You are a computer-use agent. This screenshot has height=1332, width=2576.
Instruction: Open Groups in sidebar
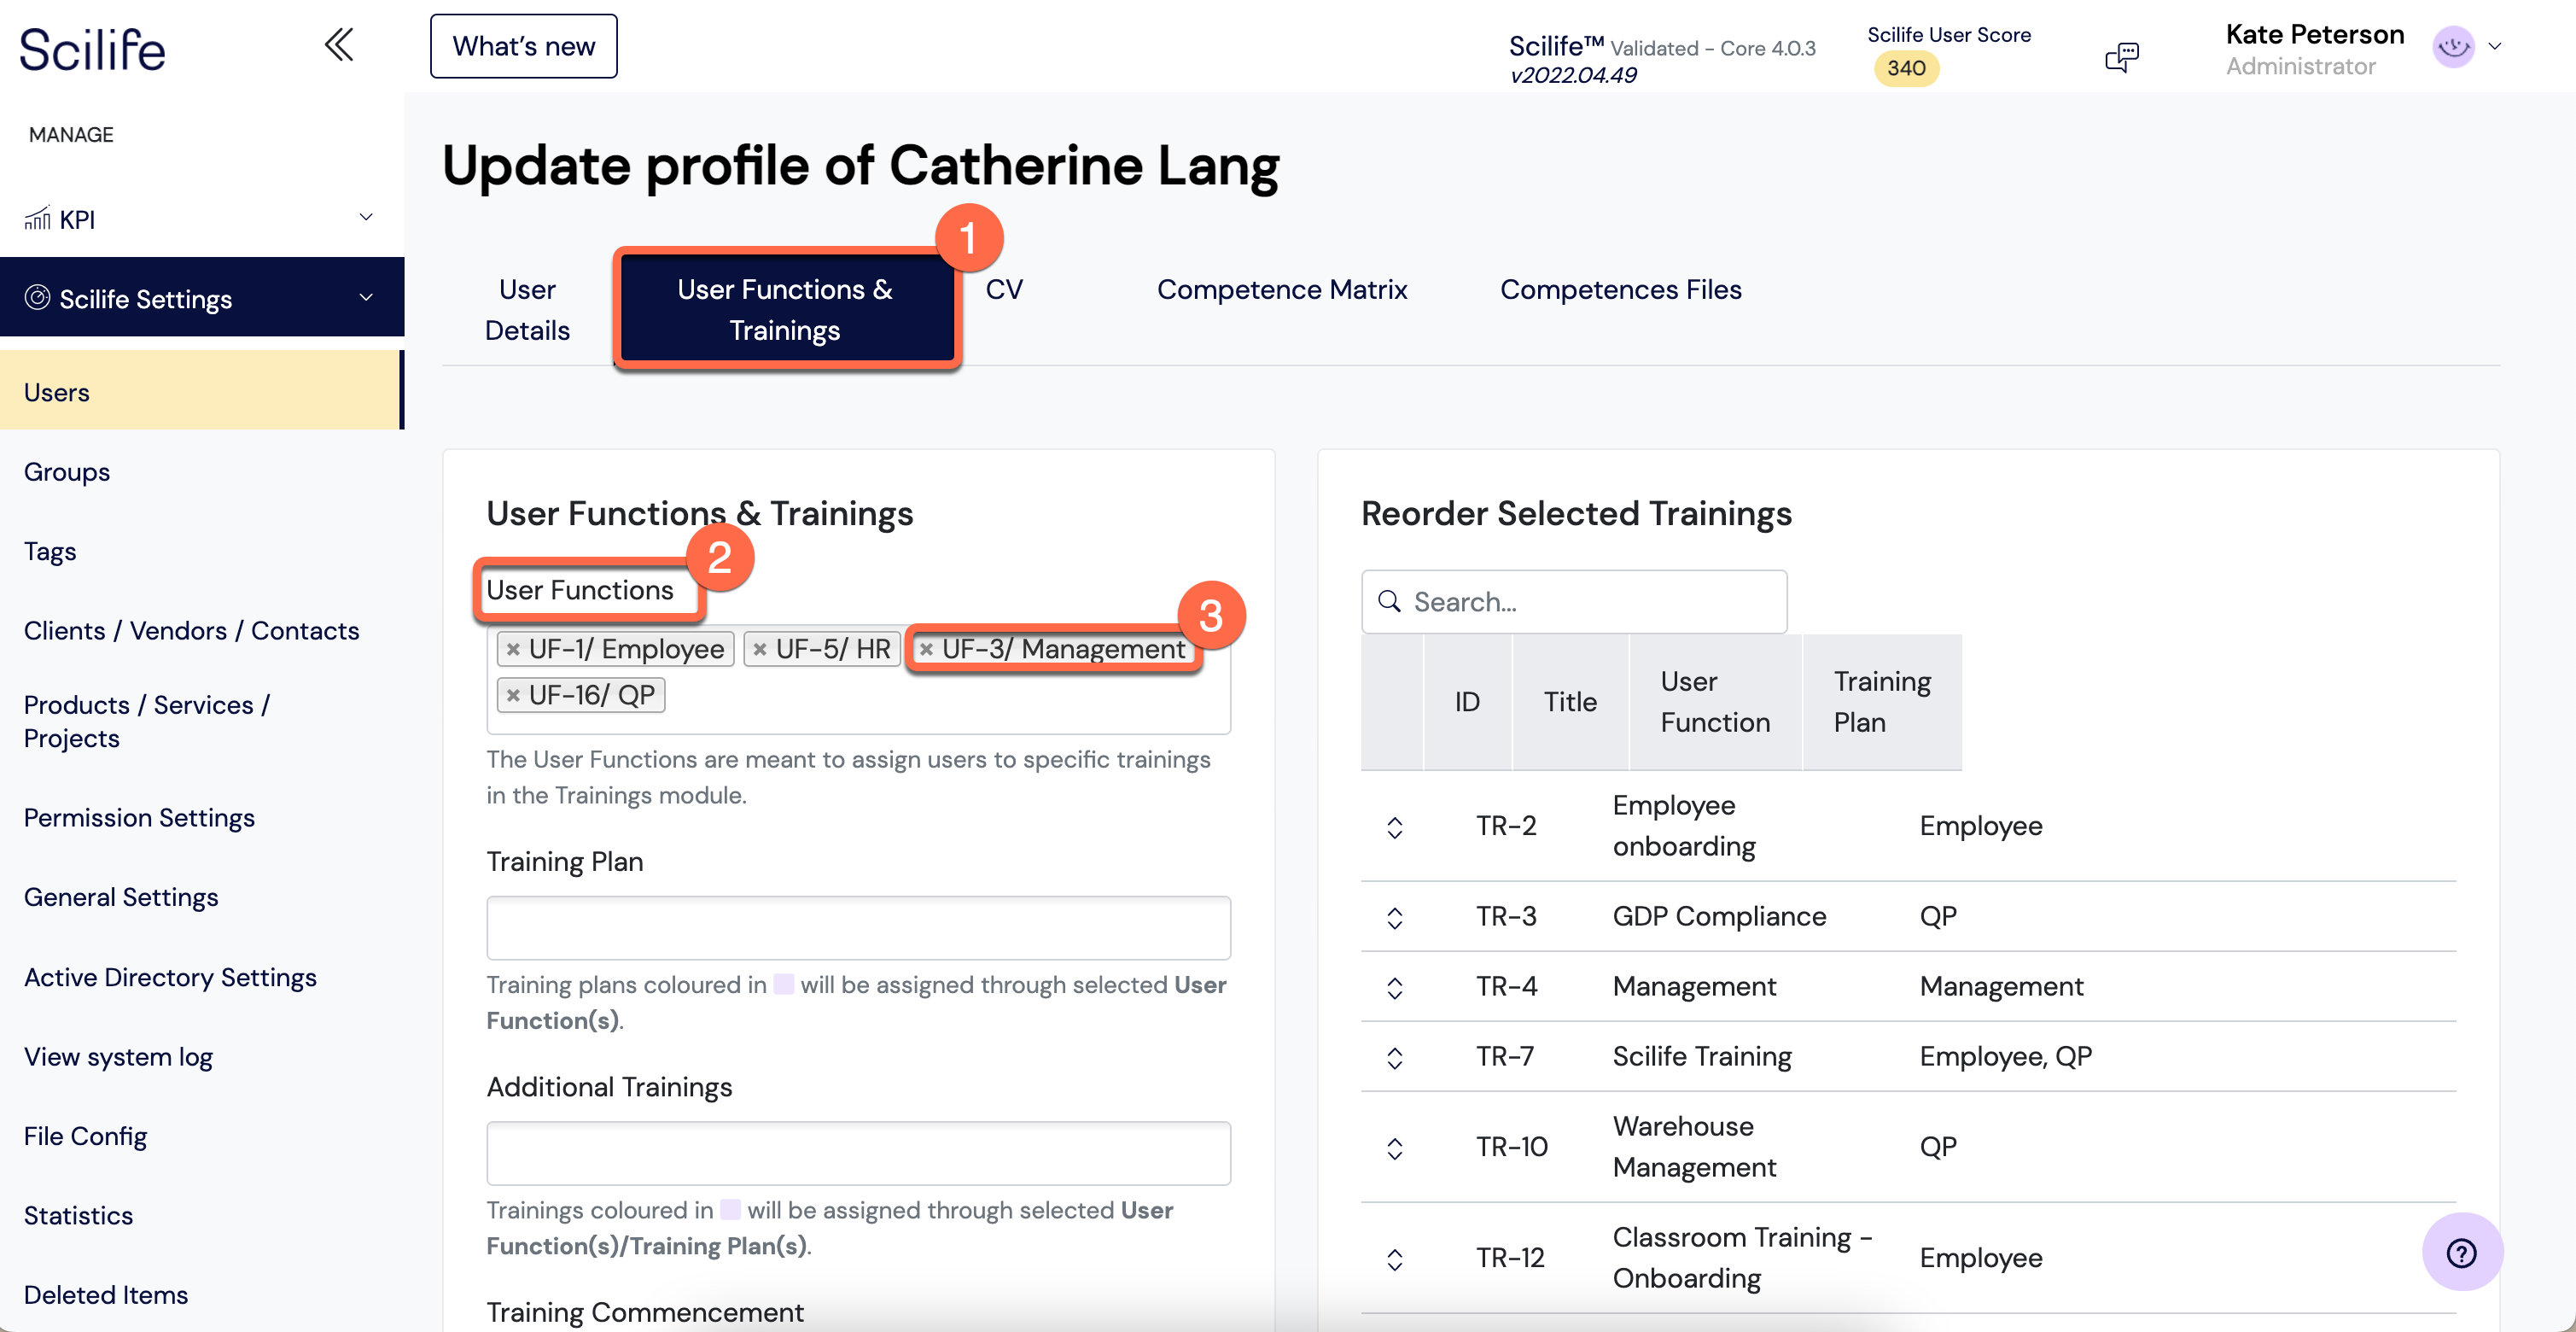(x=67, y=471)
